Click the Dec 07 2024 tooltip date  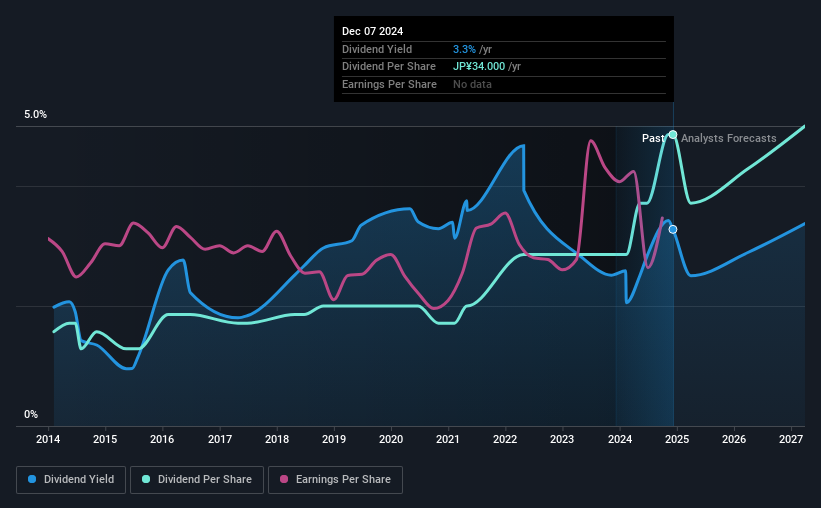[372, 31]
